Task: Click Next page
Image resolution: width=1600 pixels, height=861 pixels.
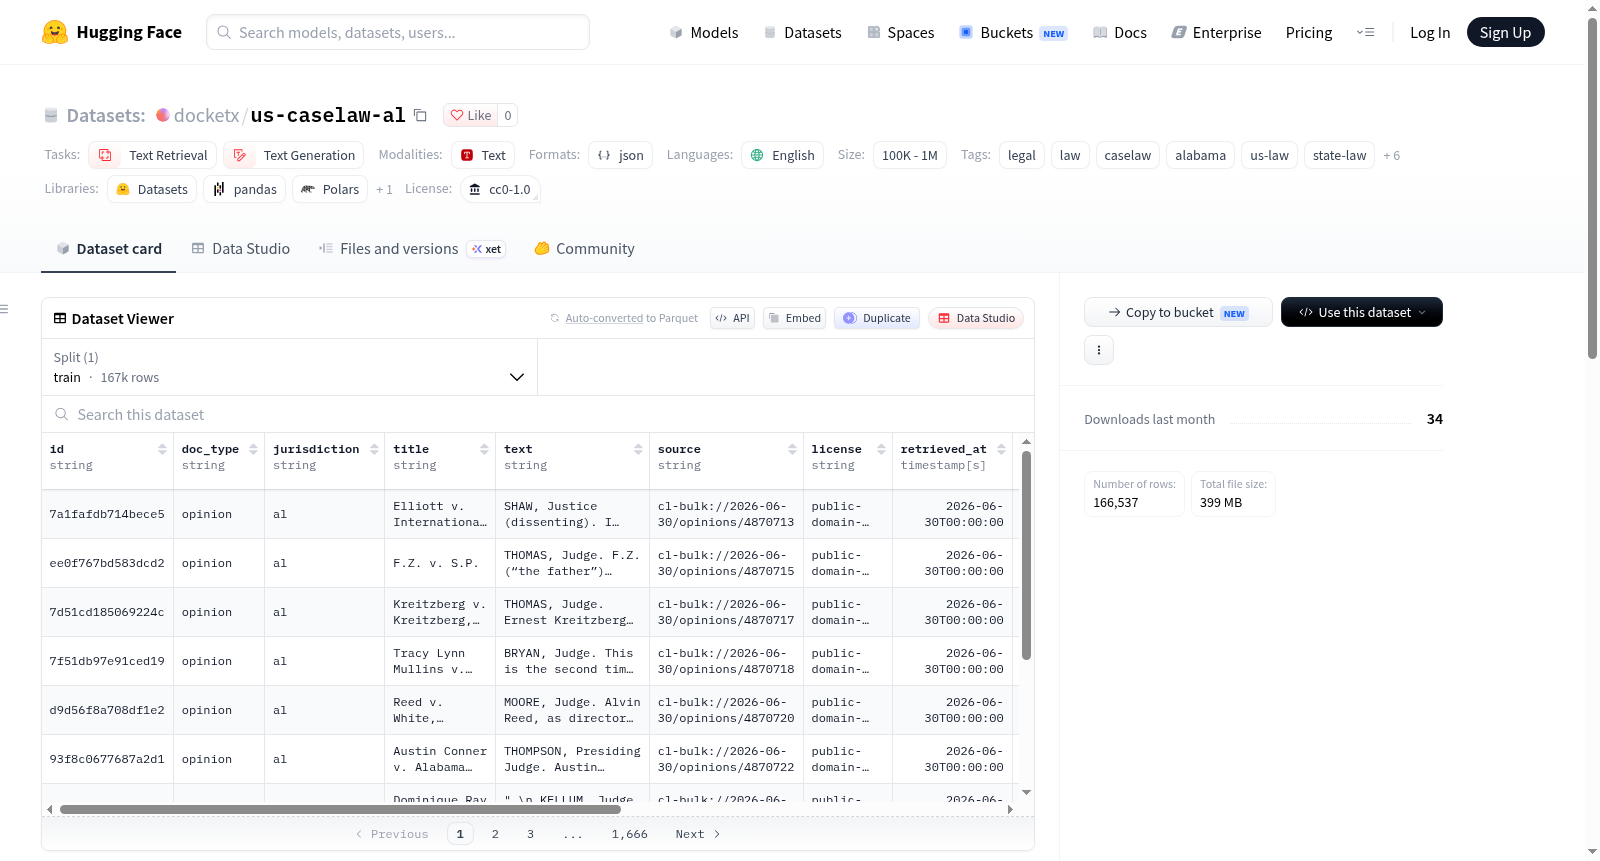Action: coord(697,834)
